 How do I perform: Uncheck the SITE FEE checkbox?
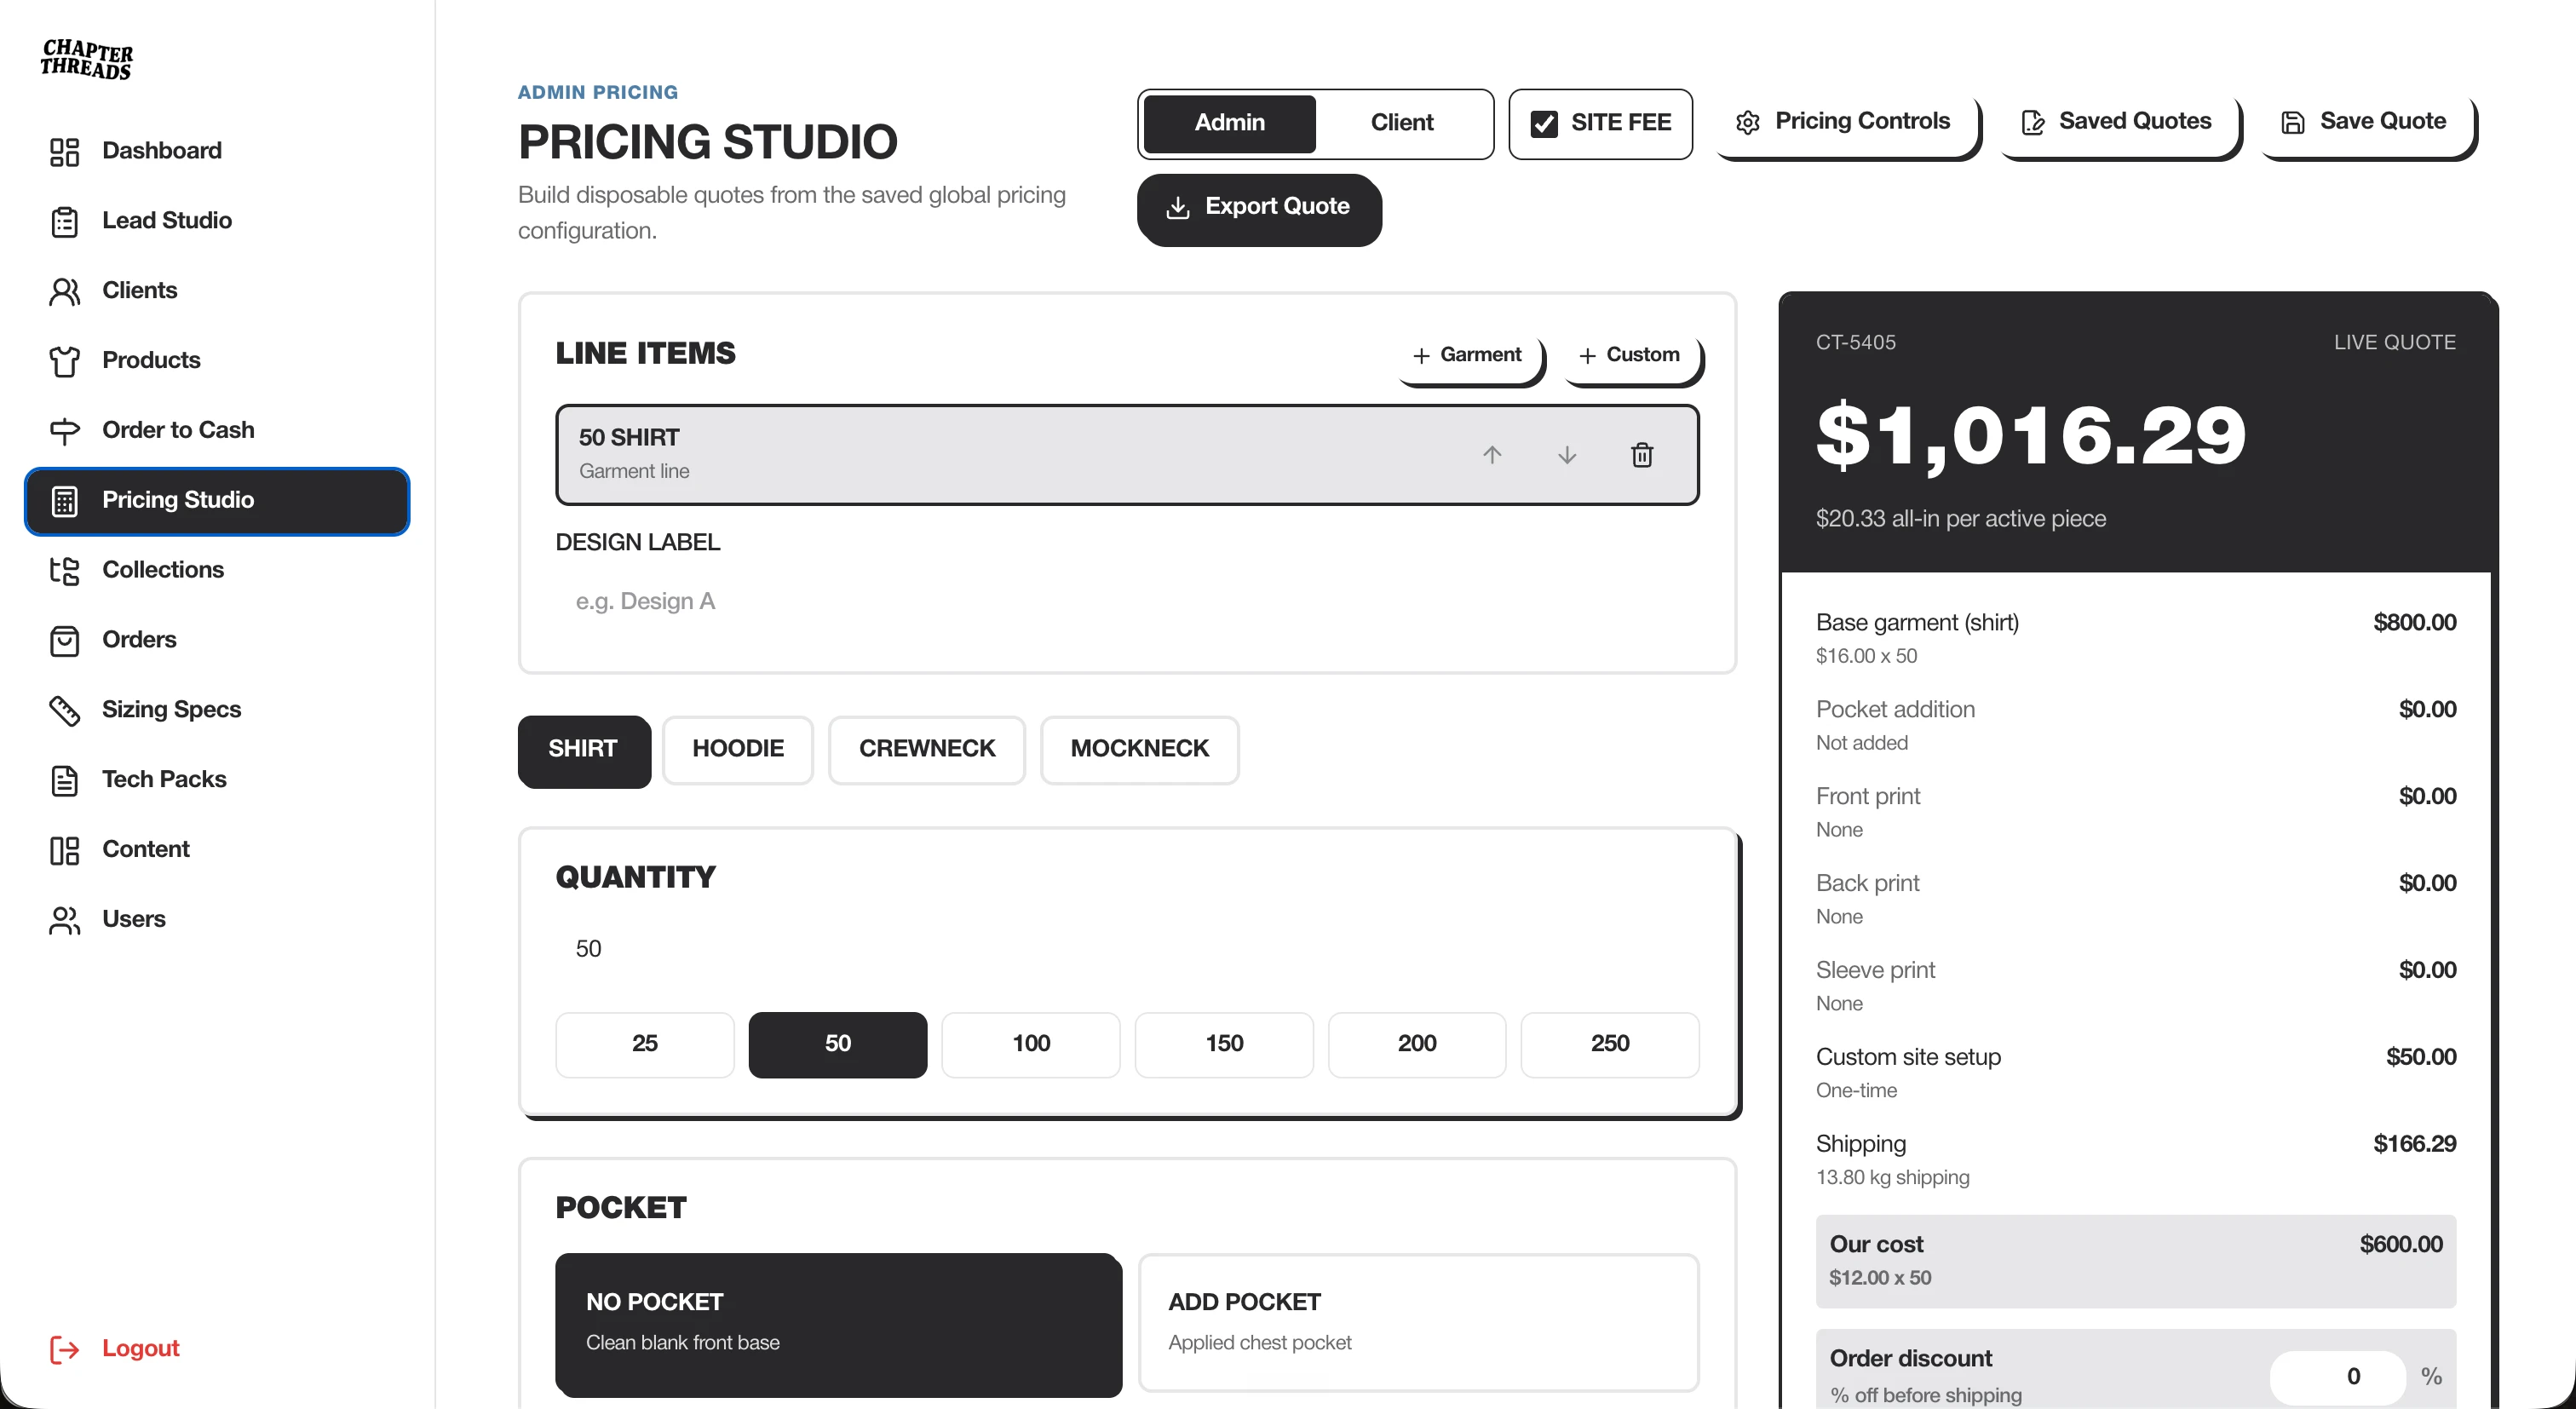tap(1544, 123)
